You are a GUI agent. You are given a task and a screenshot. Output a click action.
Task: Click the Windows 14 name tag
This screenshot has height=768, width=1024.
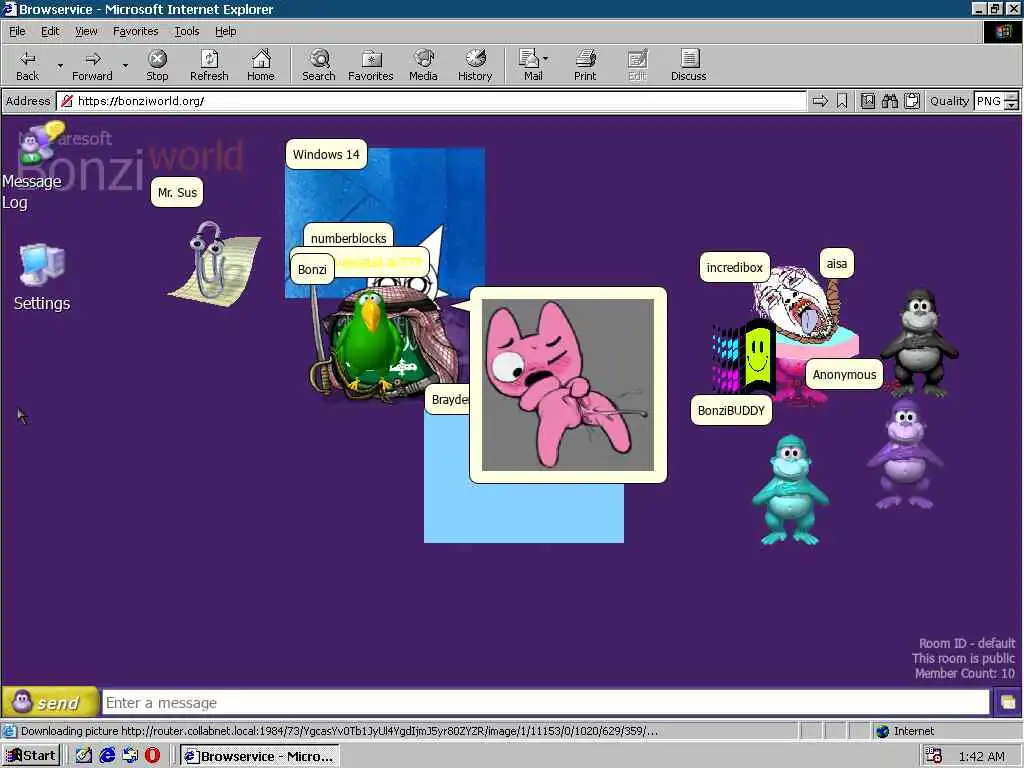(326, 154)
